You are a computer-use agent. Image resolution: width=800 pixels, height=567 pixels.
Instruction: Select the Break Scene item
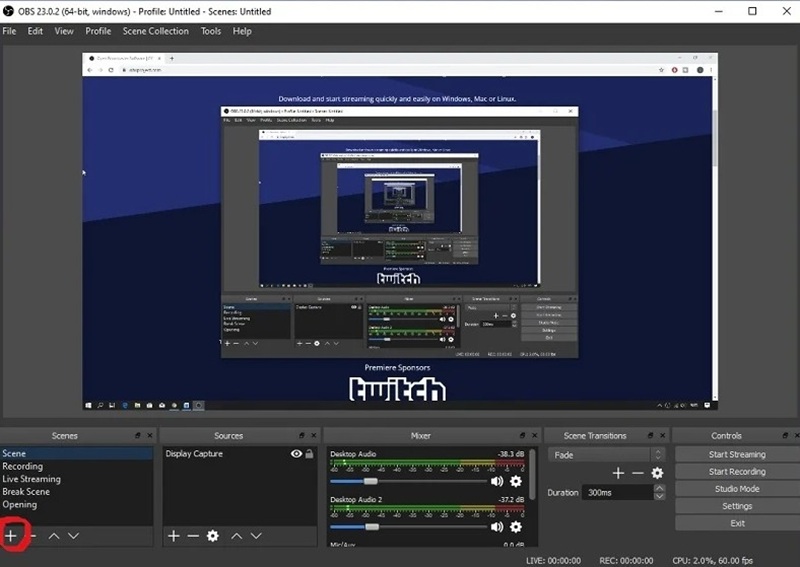click(x=77, y=491)
